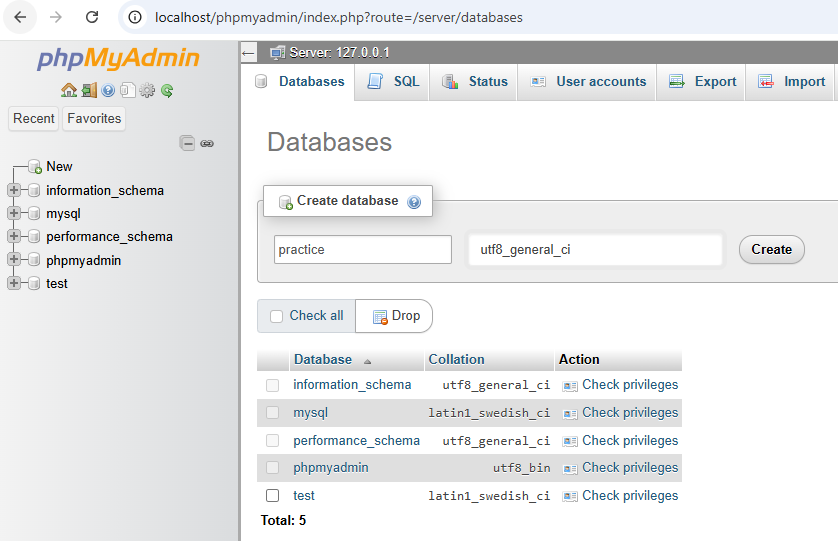838x541 pixels.
Task: Click privileges icon for performance_schema row
Action: (x=570, y=441)
